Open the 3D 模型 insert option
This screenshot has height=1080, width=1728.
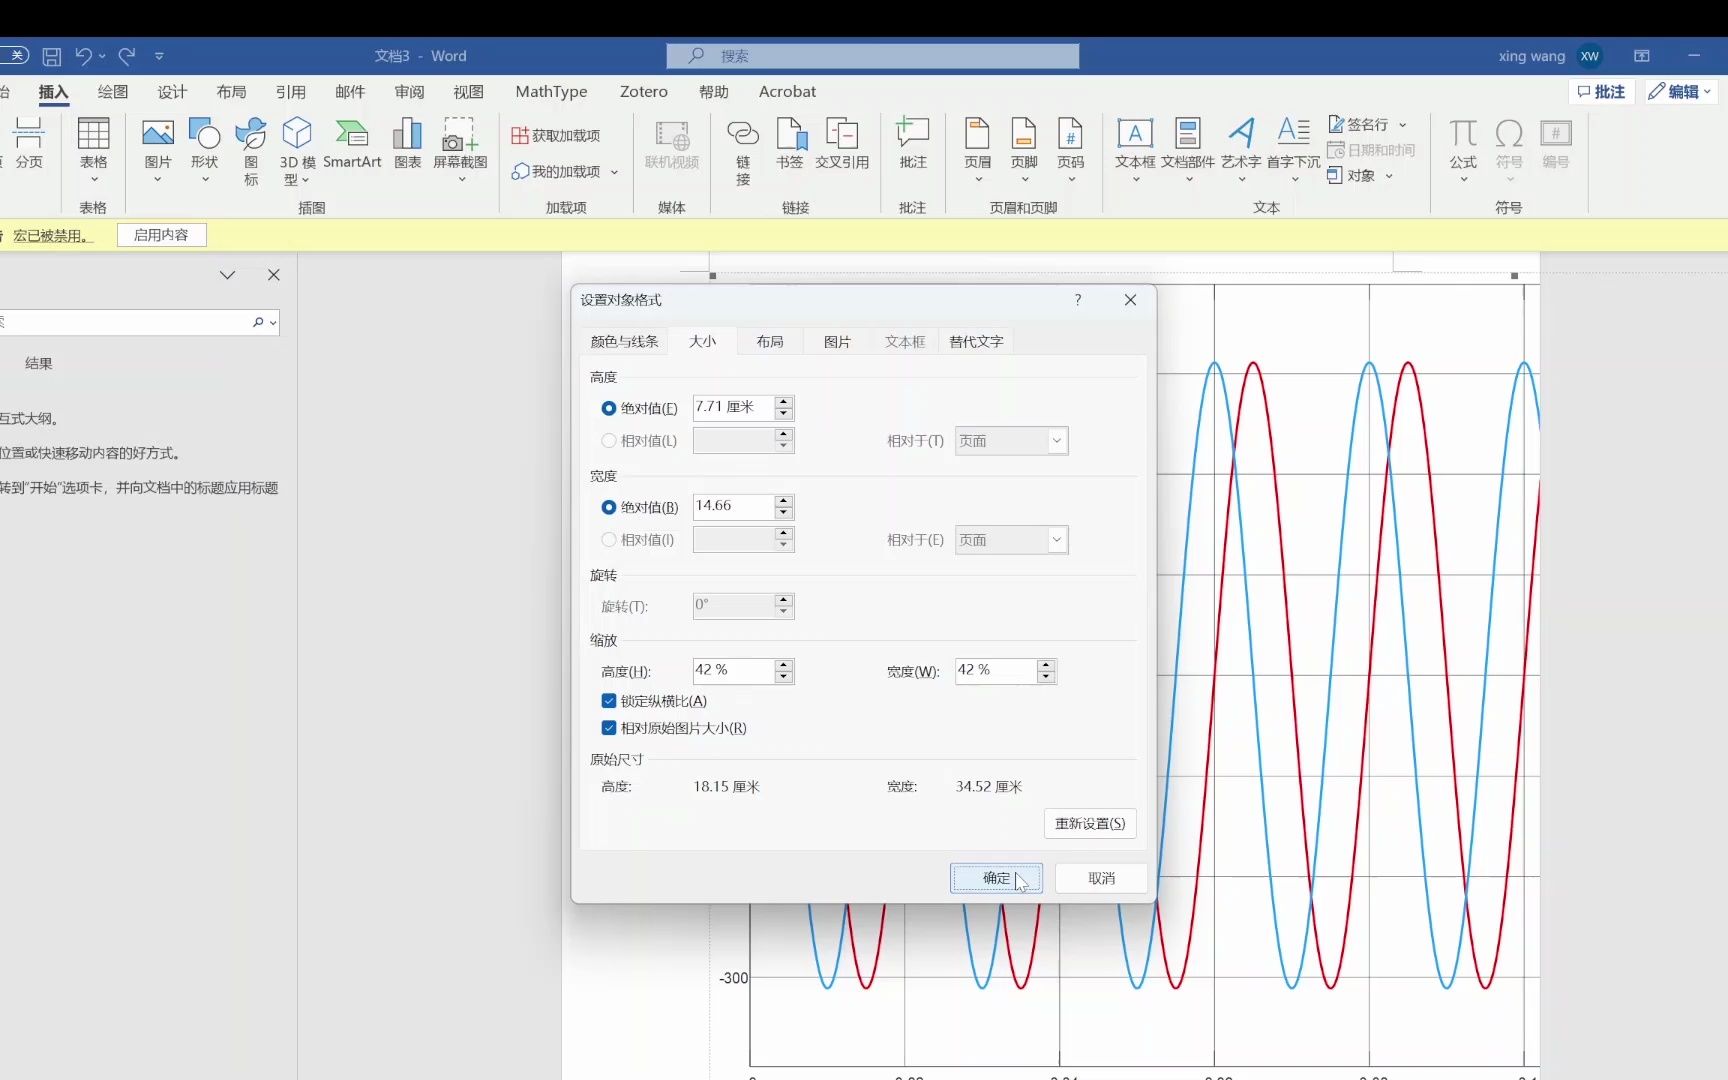pyautogui.click(x=297, y=150)
